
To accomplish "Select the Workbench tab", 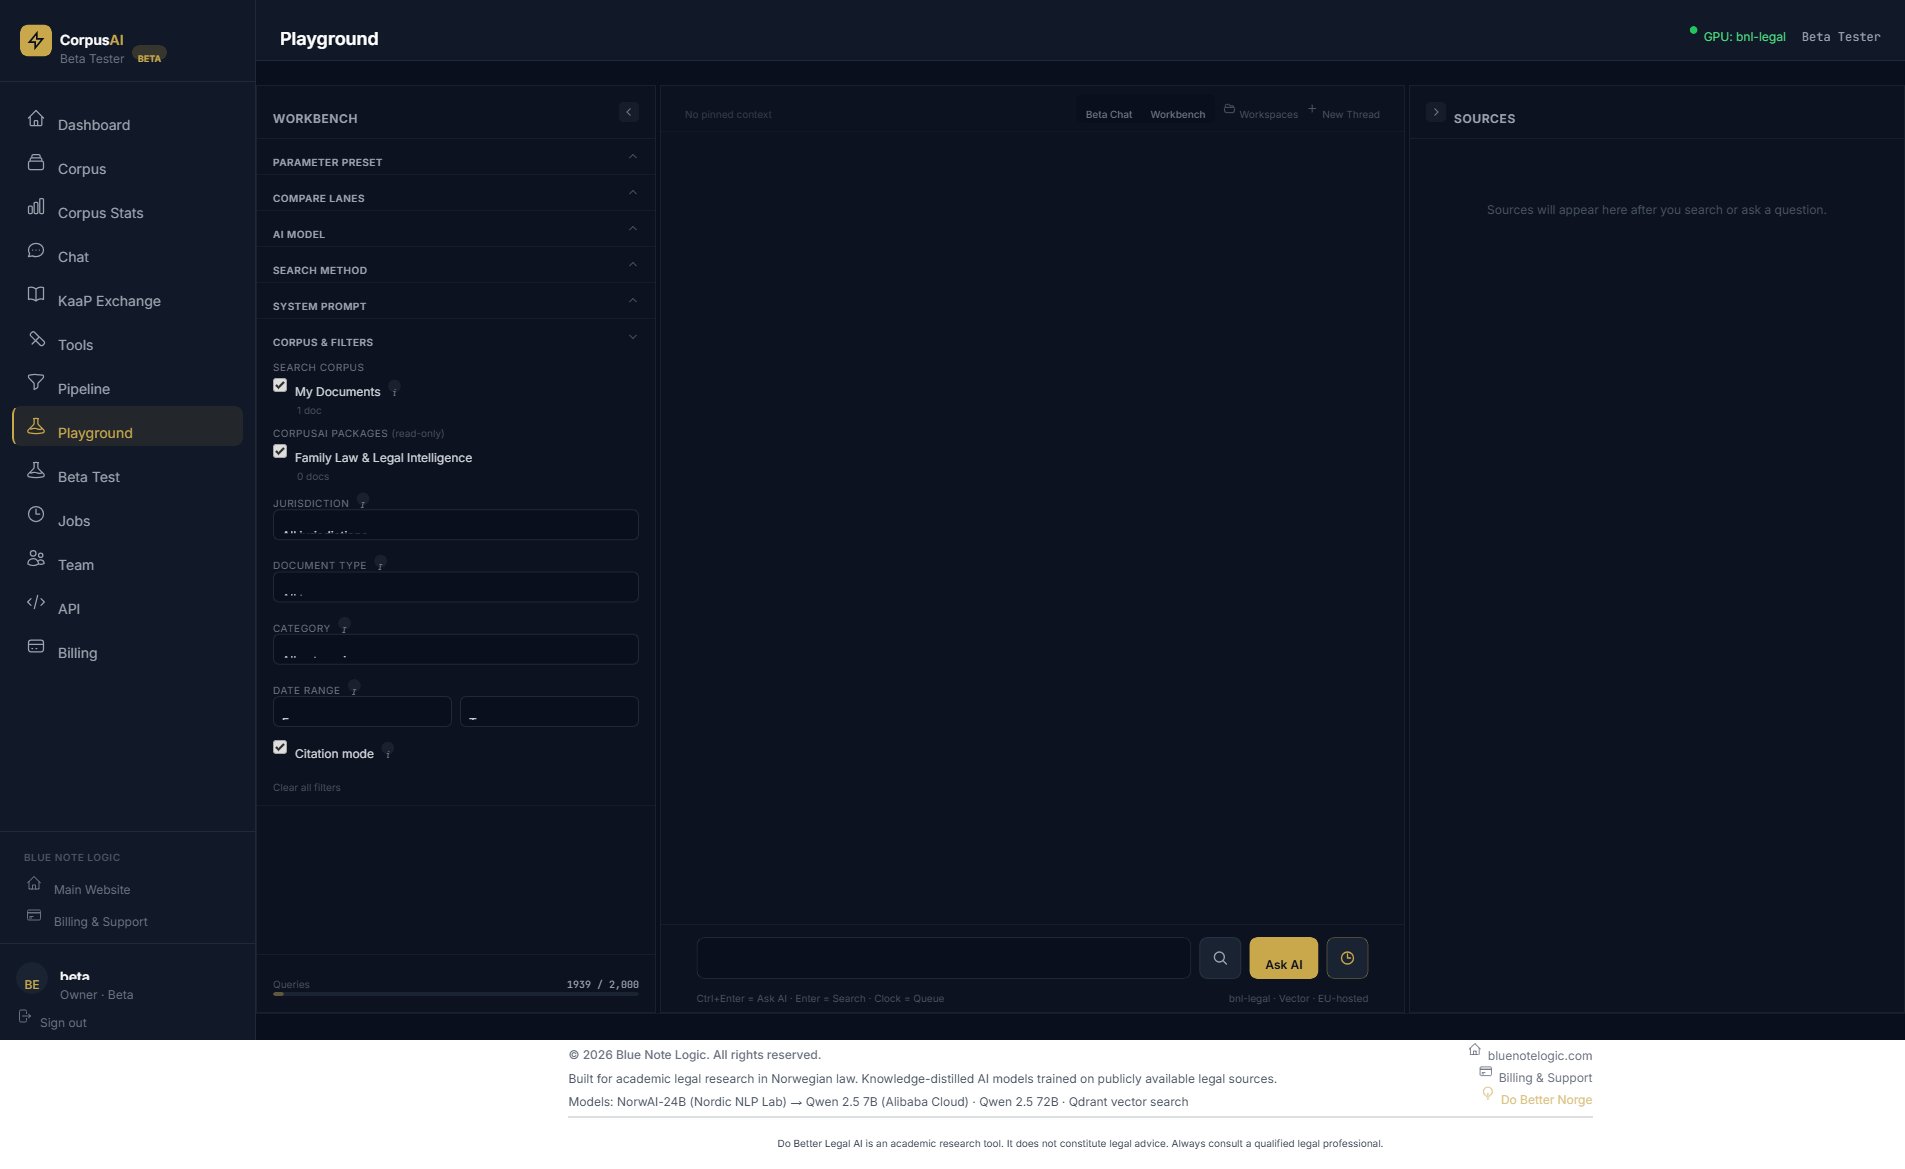I will [1178, 114].
